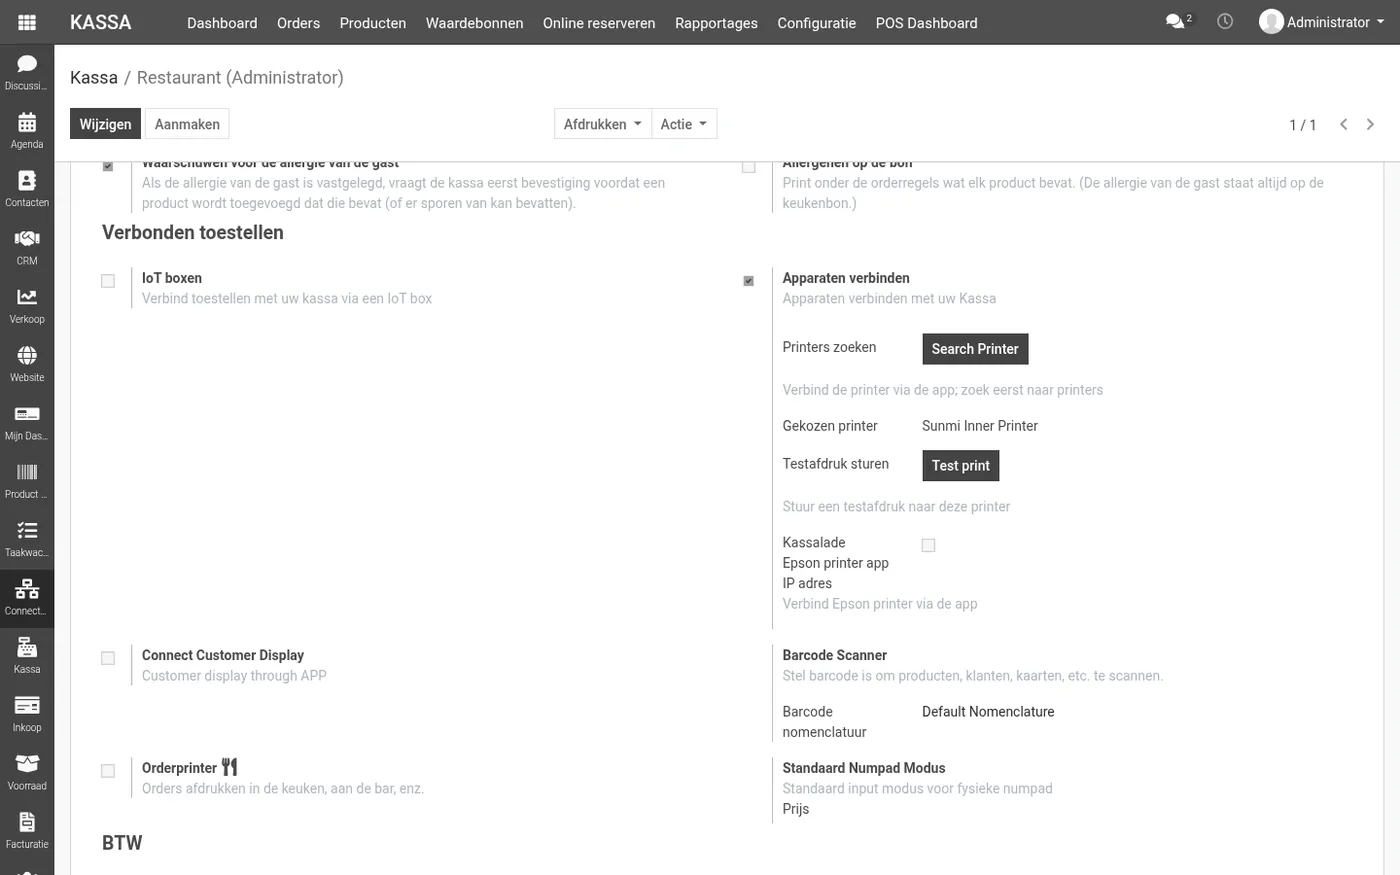Open the Dashboard menu
Image resolution: width=1400 pixels, height=875 pixels.
click(x=222, y=23)
